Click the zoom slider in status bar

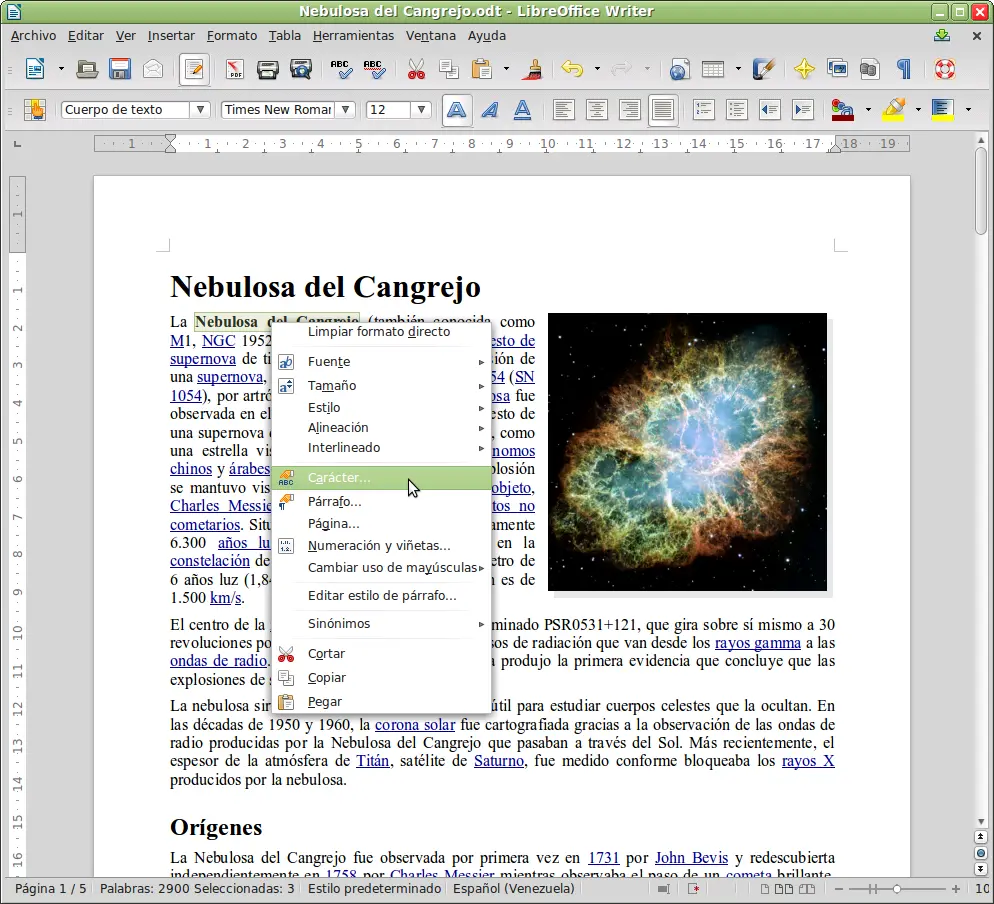896,889
